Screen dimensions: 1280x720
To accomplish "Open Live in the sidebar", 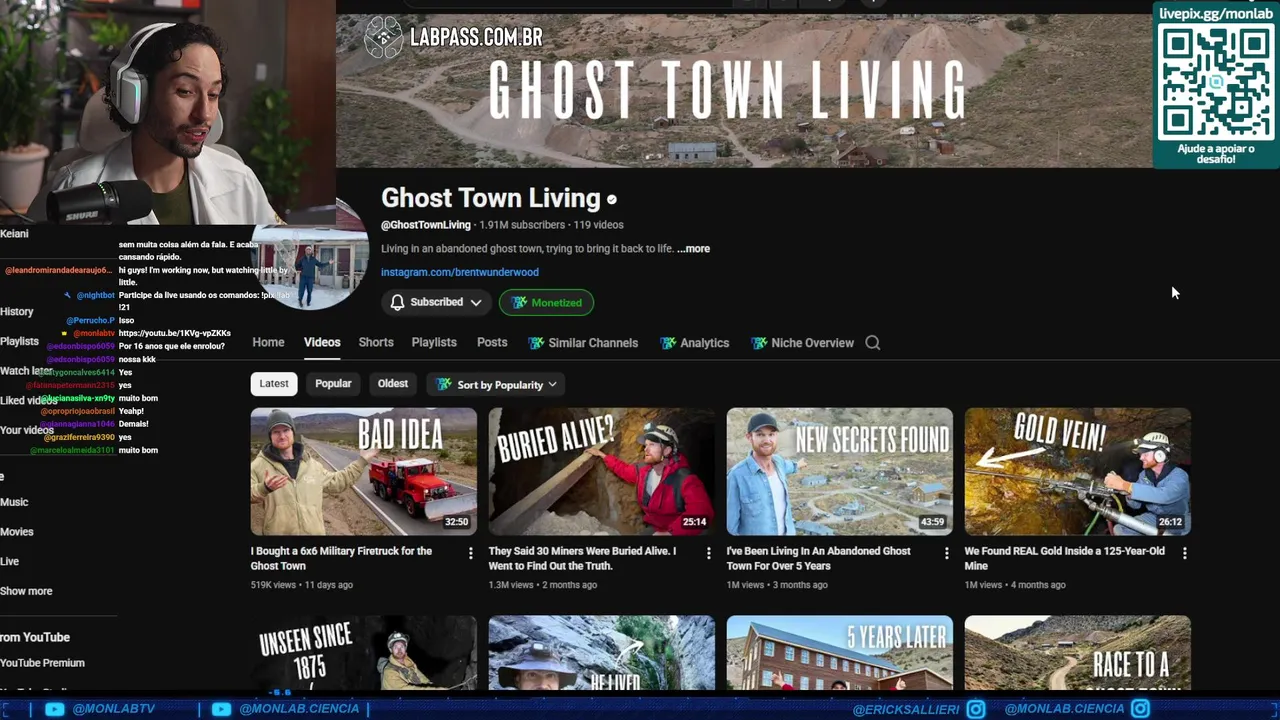I will 10,562.
